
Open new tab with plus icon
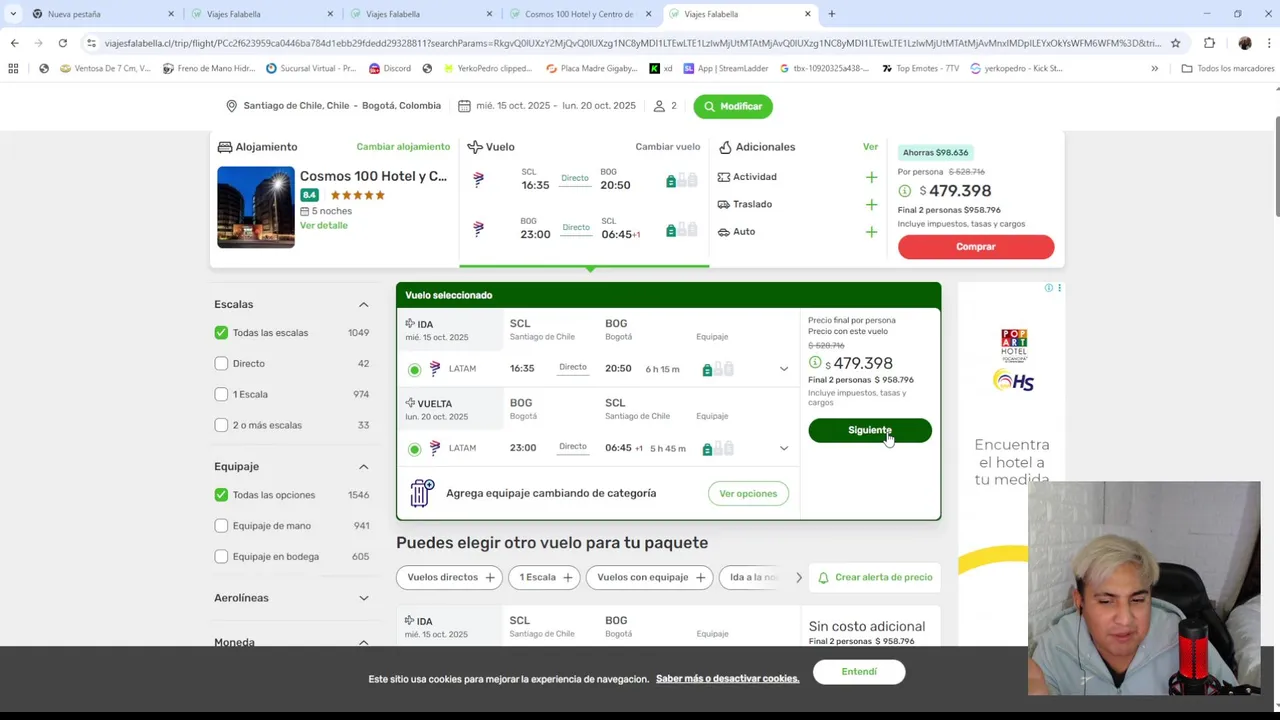pyautogui.click(x=831, y=14)
